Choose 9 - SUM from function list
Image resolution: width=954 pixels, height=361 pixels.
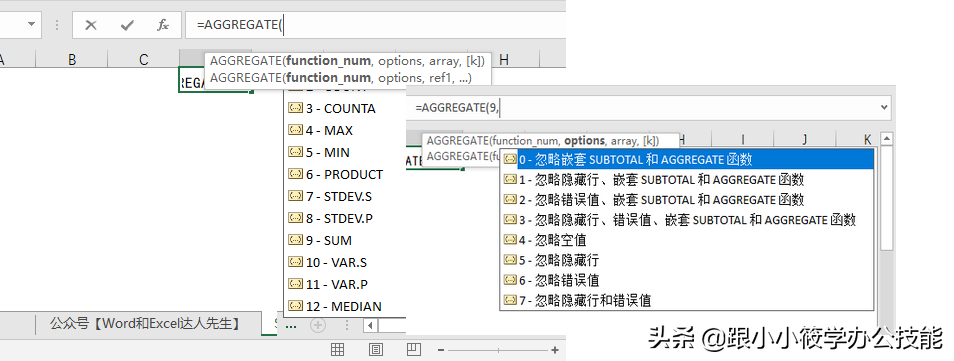click(344, 240)
